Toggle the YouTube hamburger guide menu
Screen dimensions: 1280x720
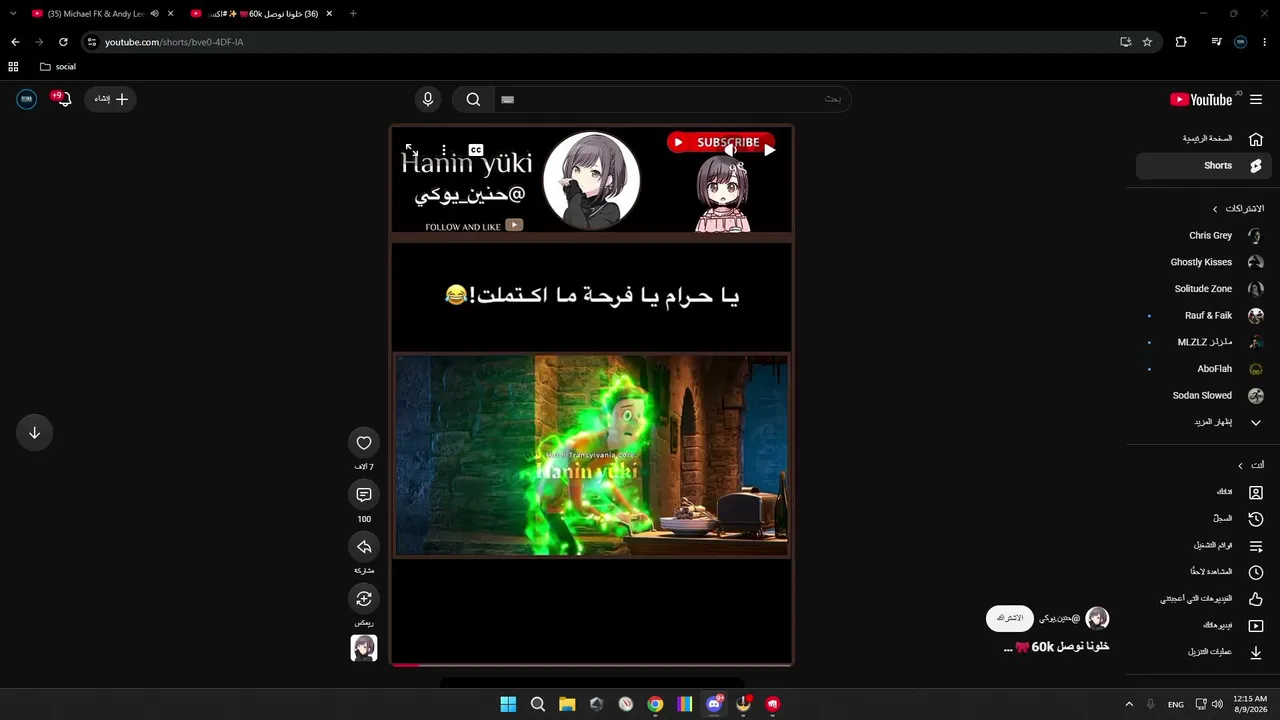click(x=1256, y=99)
